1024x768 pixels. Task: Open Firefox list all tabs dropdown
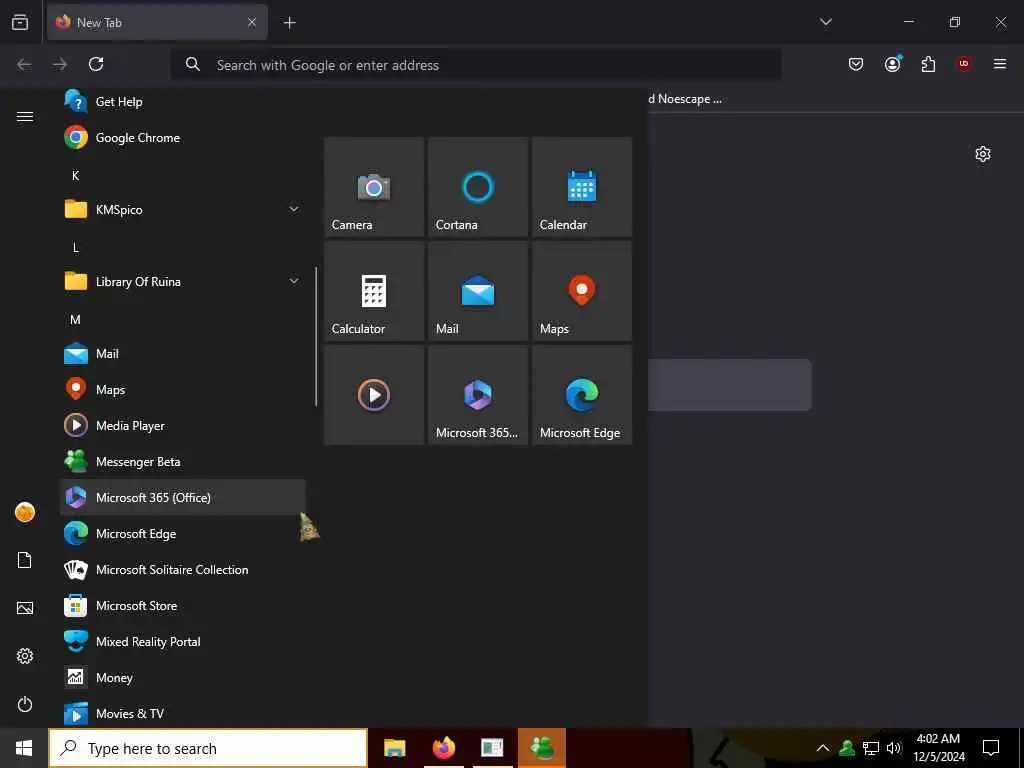pos(825,22)
